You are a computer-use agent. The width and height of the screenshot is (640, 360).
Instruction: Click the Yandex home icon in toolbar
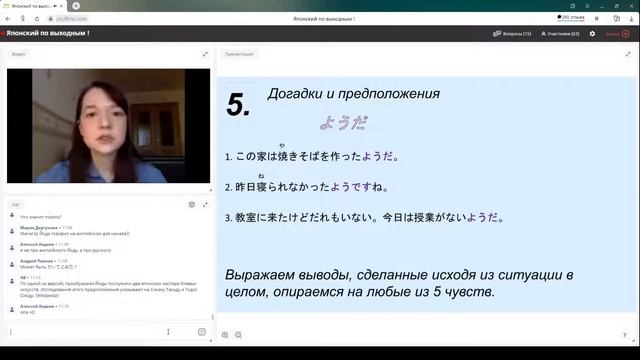pyautogui.click(x=22, y=19)
